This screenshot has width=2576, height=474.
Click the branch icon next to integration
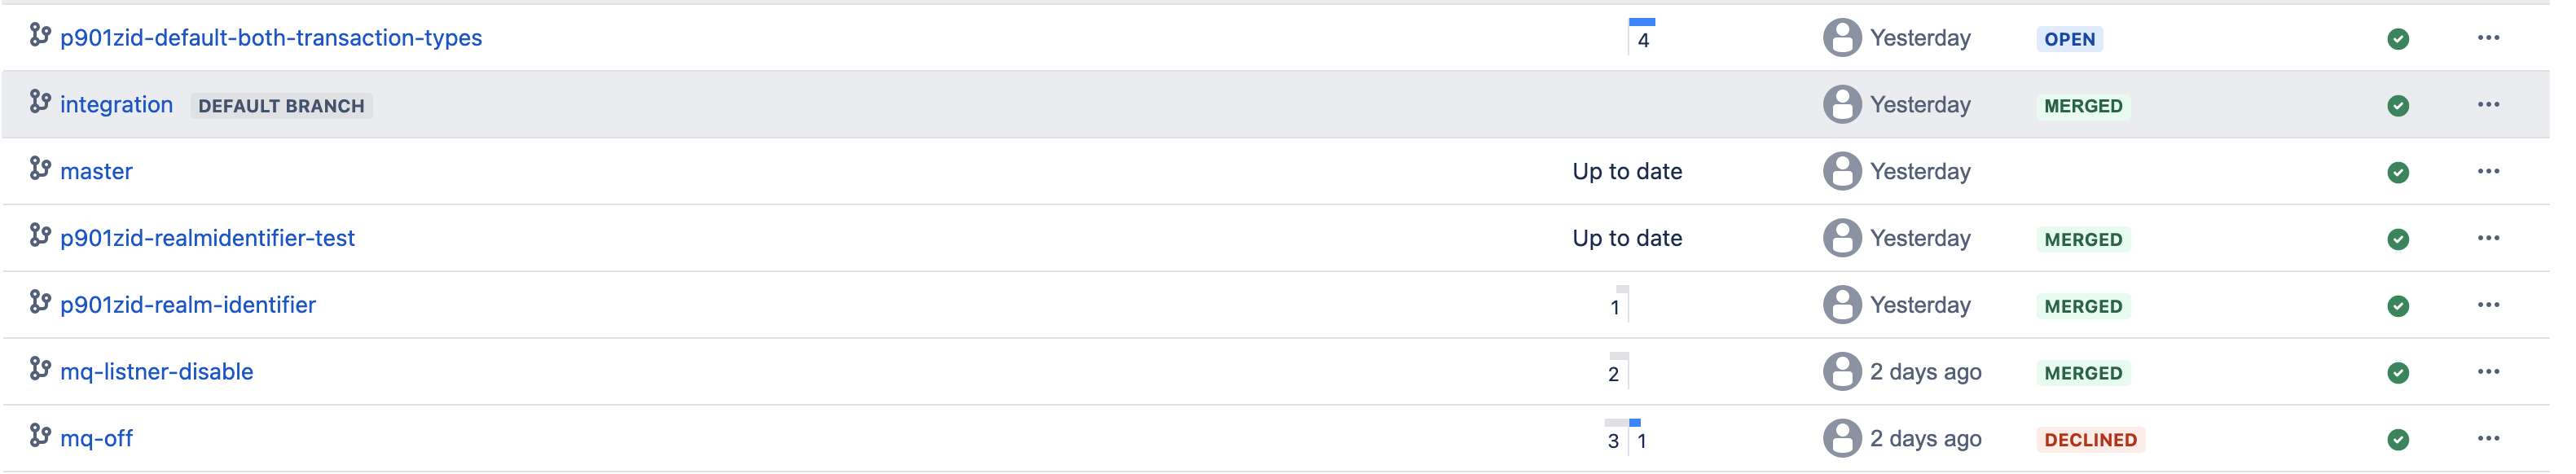40,104
